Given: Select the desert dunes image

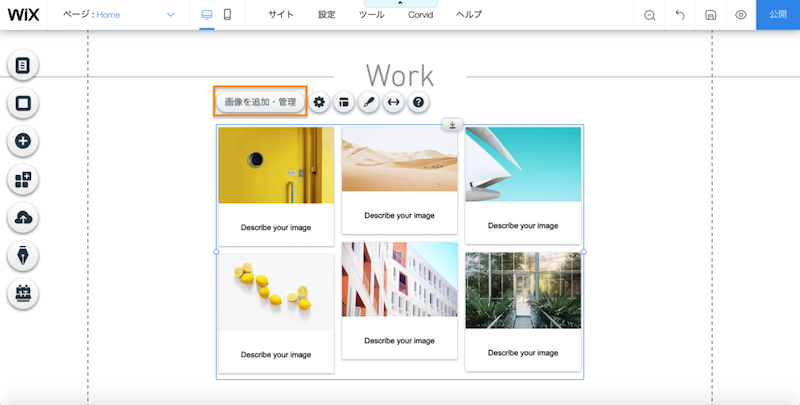Looking at the screenshot, I should click(399, 159).
